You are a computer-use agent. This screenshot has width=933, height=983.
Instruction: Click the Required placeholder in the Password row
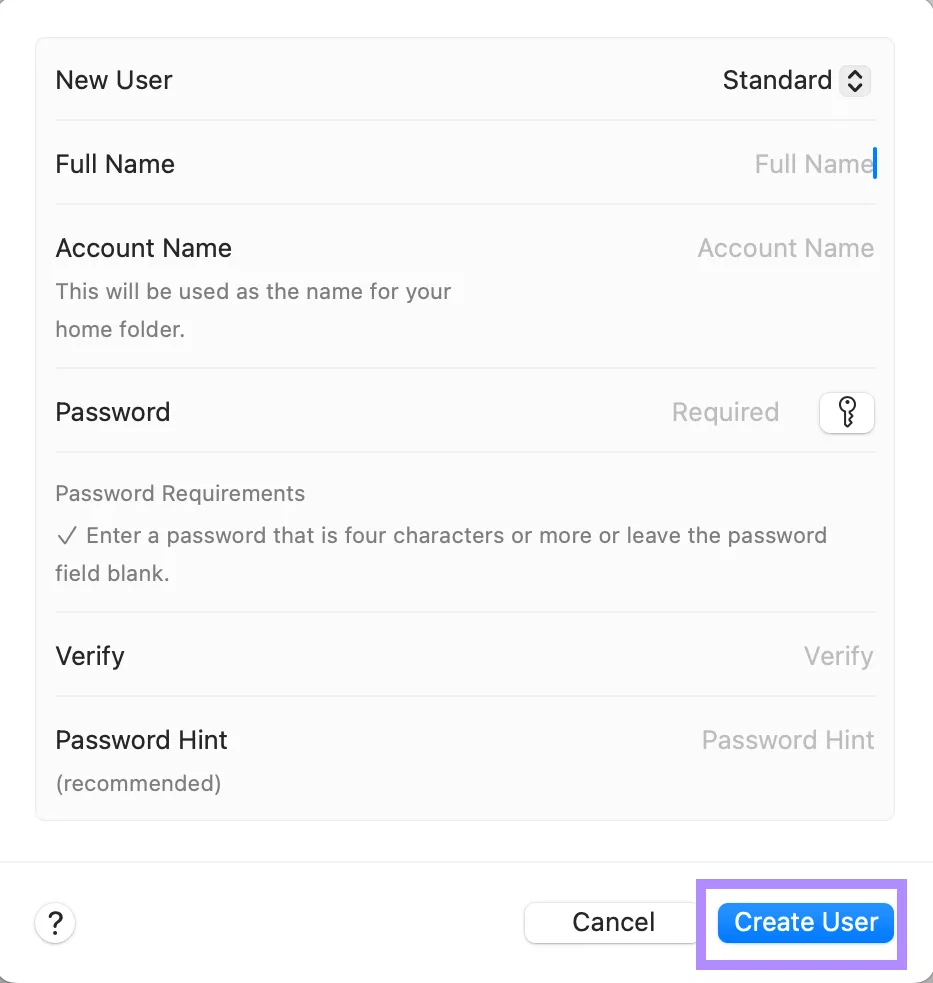coord(726,412)
